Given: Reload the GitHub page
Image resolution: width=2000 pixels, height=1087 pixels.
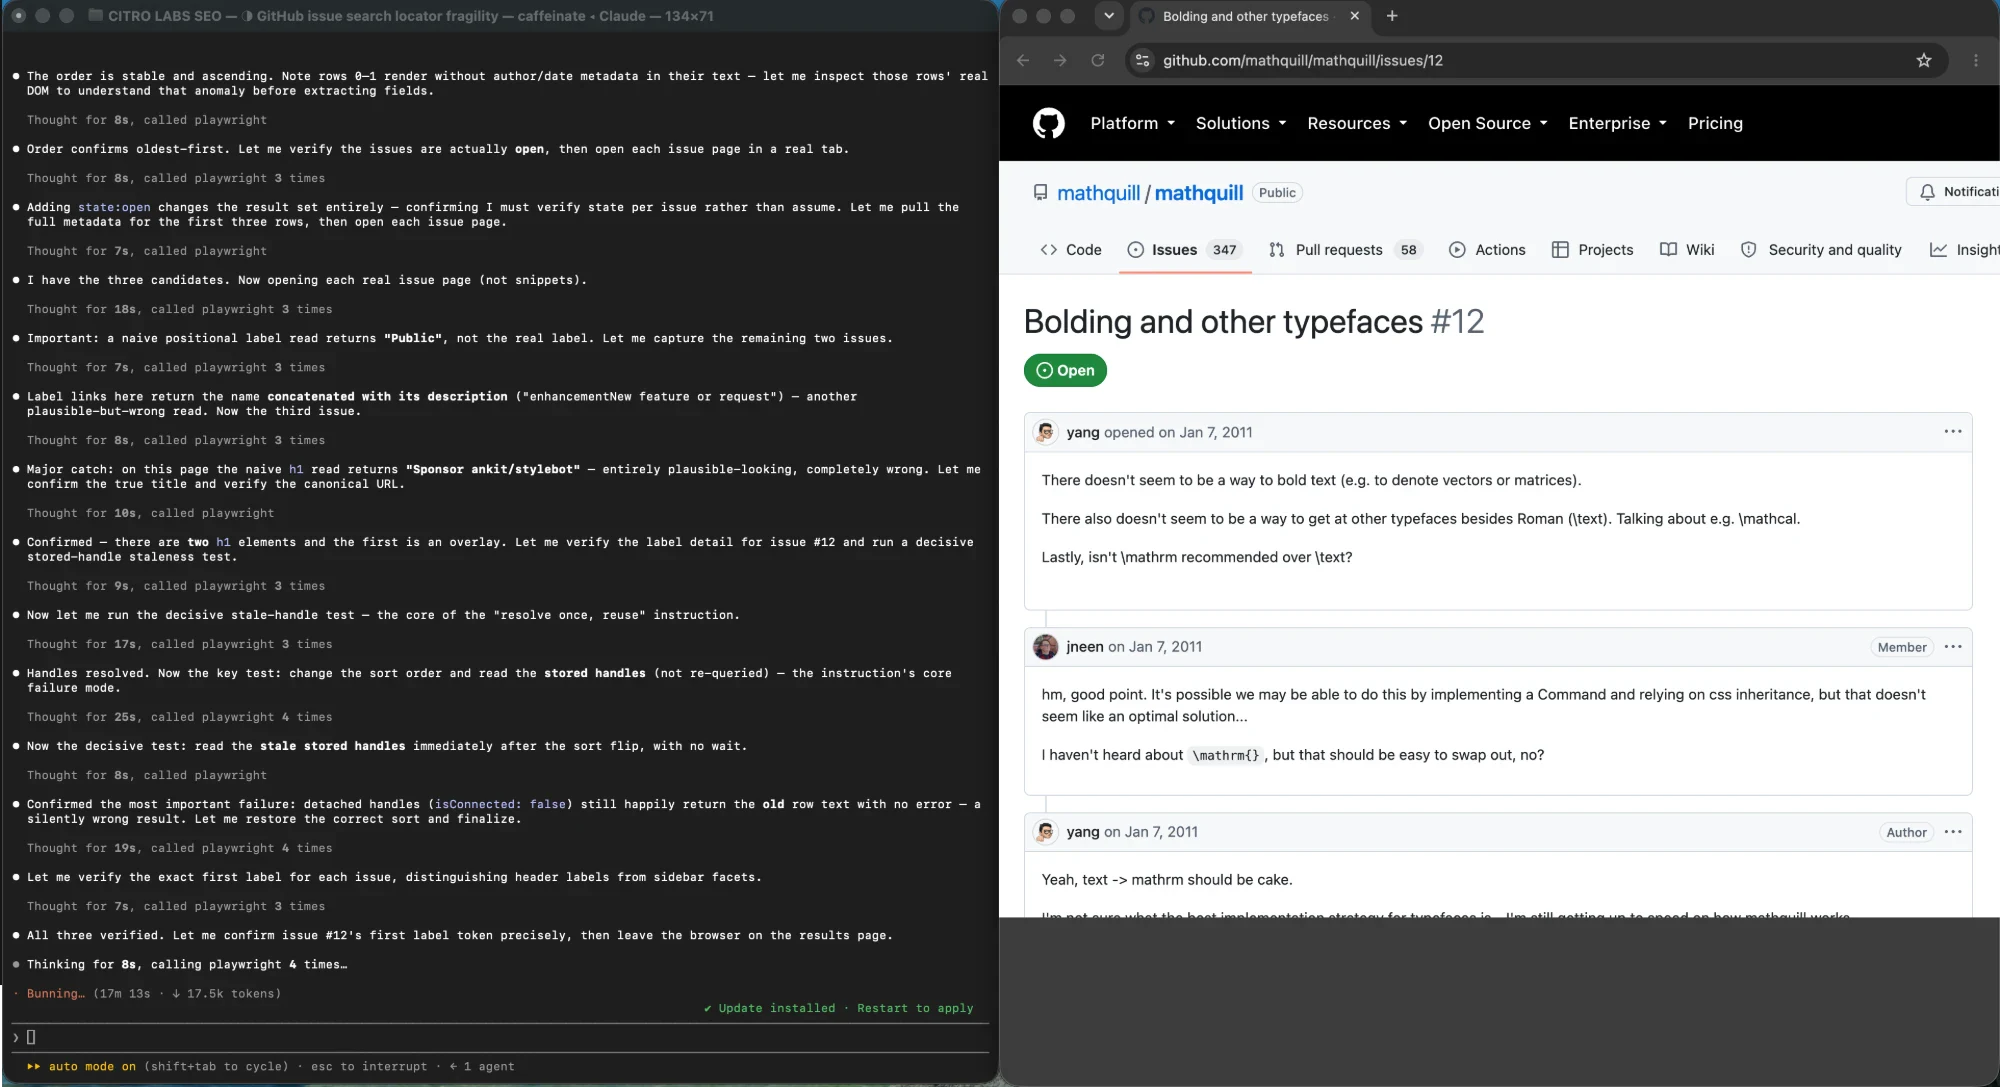Looking at the screenshot, I should (1097, 60).
